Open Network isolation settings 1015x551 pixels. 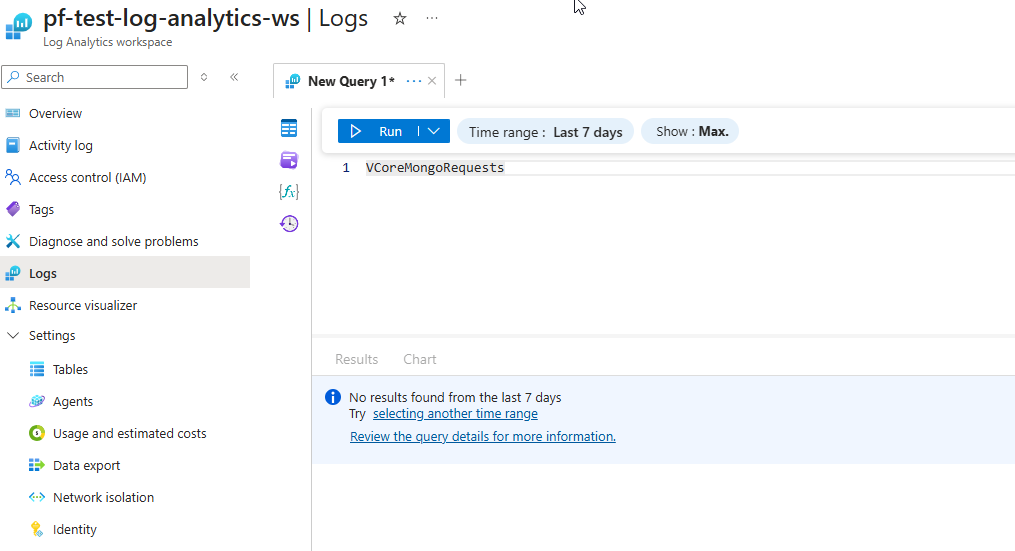pos(104,497)
